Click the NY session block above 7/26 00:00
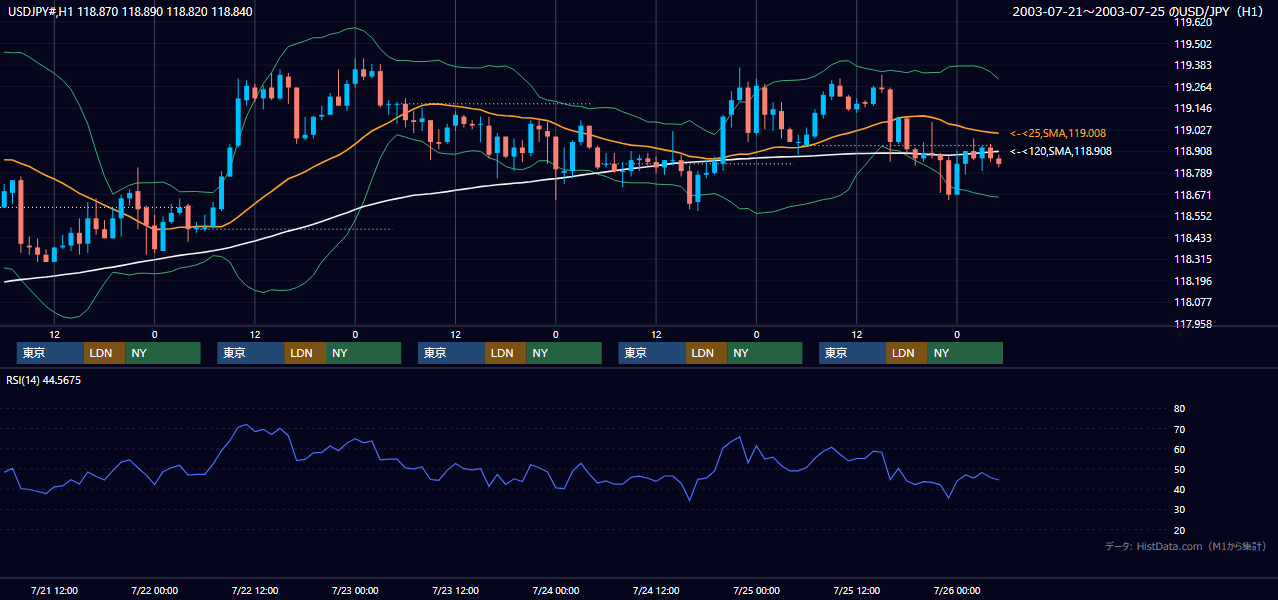The image size is (1278, 600). tap(964, 353)
